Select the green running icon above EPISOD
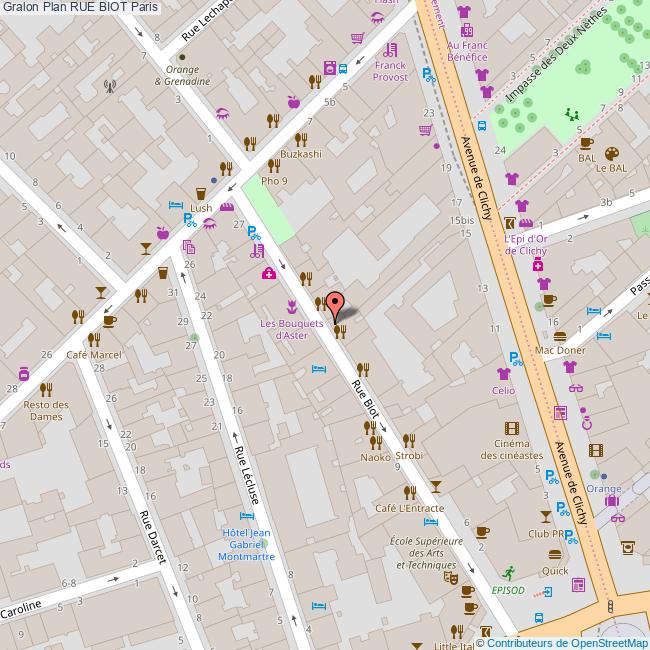The height and width of the screenshot is (650, 650). [x=510, y=572]
